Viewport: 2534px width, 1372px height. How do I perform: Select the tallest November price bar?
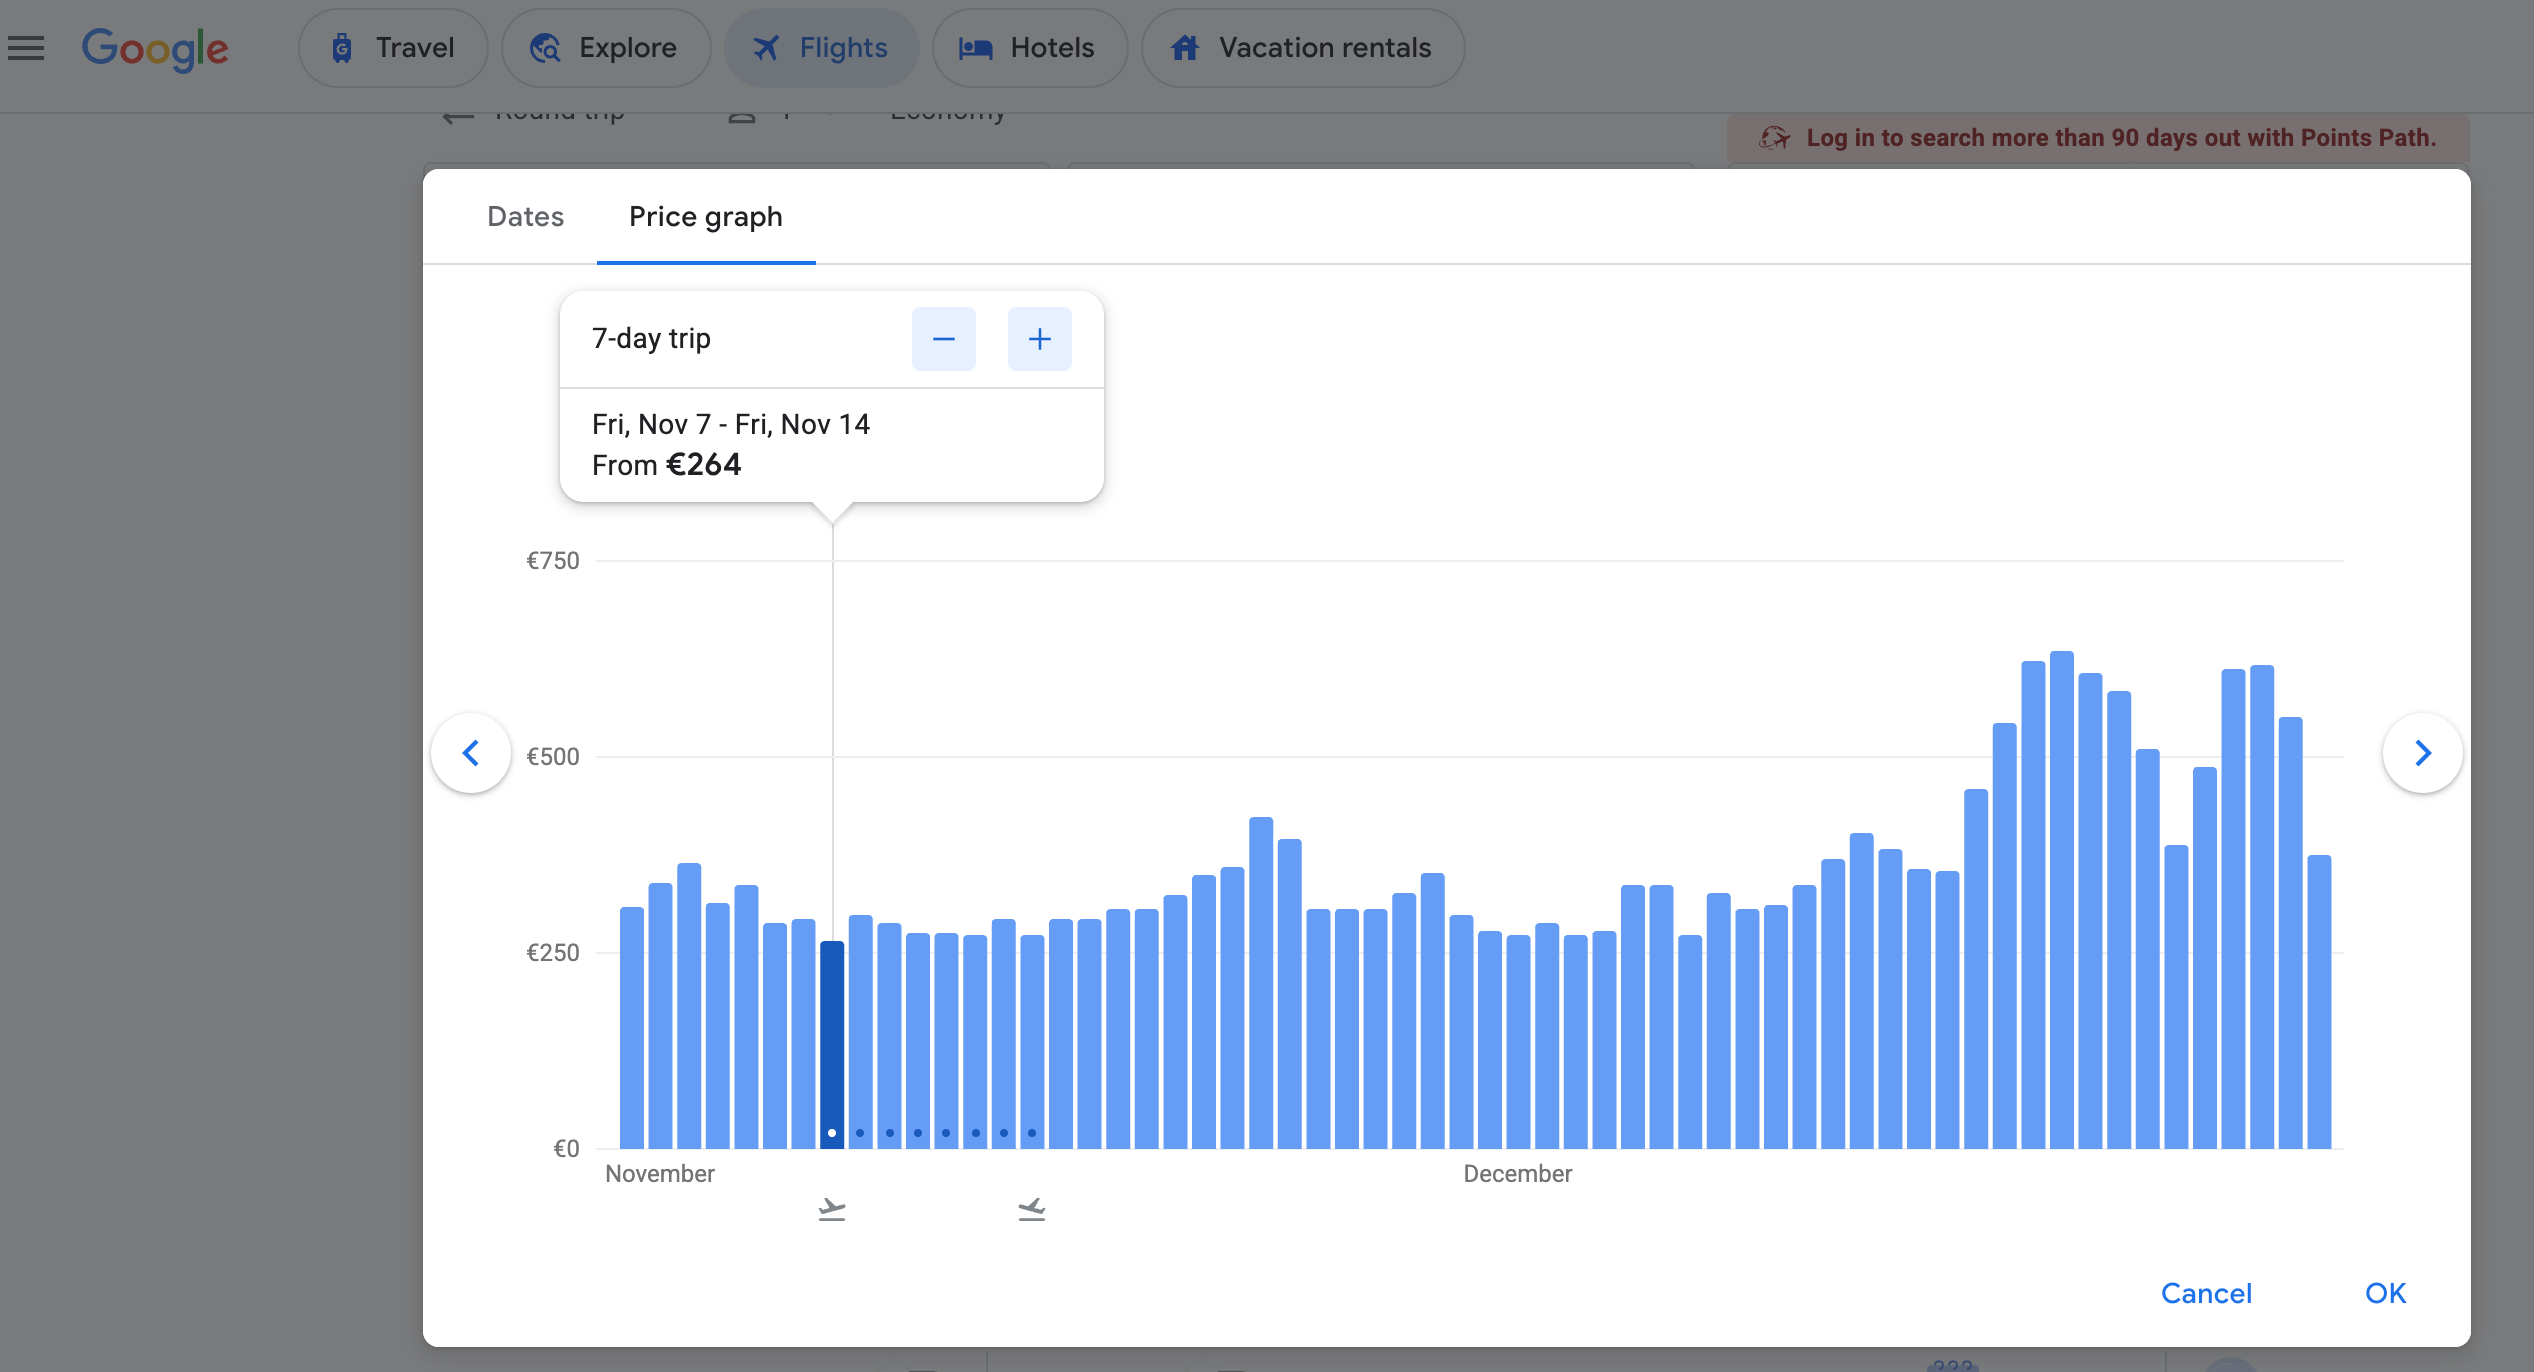point(1261,982)
